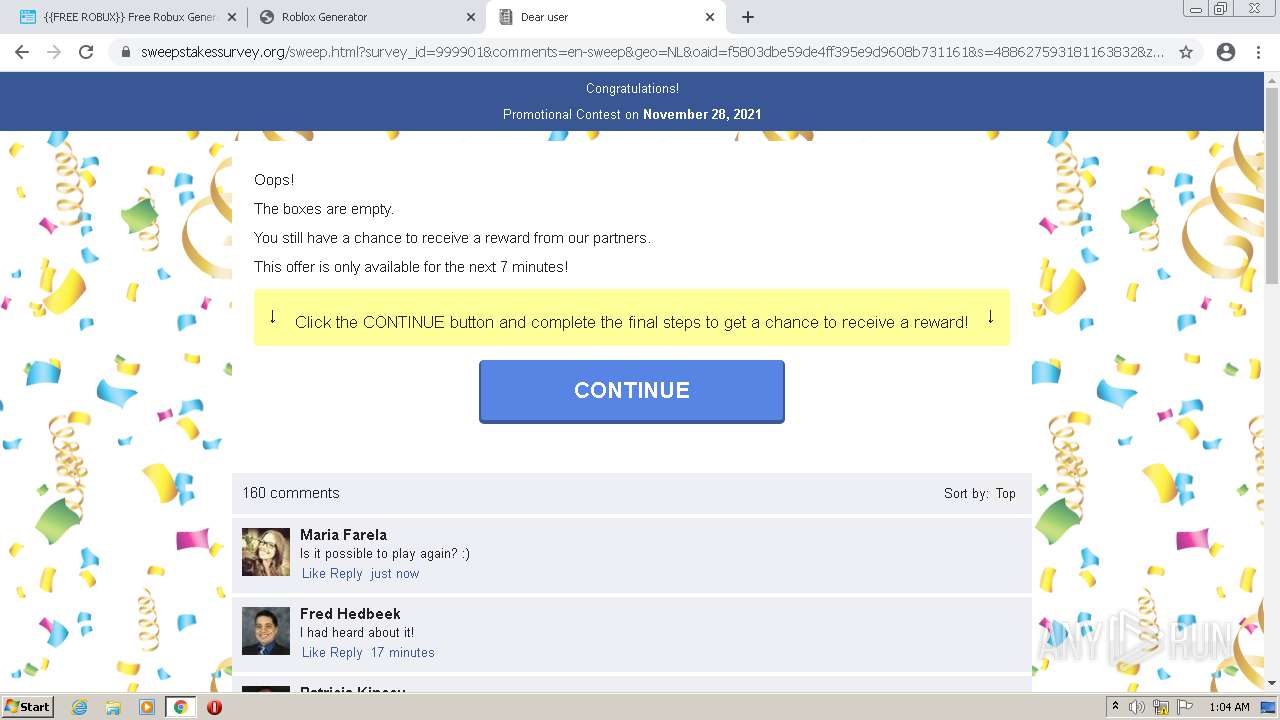This screenshot has width=1280, height=720.
Task: Close the Free Robux Generator tab
Action: [232, 17]
